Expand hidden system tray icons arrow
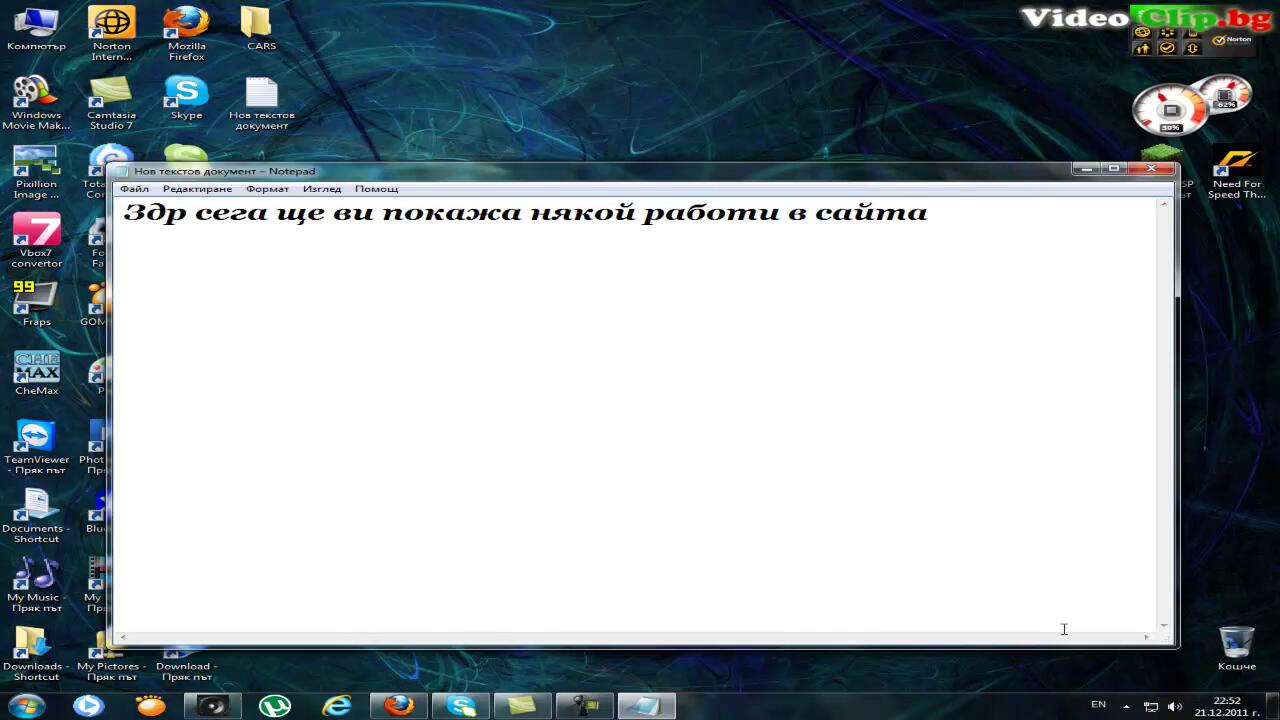Image resolution: width=1280 pixels, height=720 pixels. coord(1126,706)
